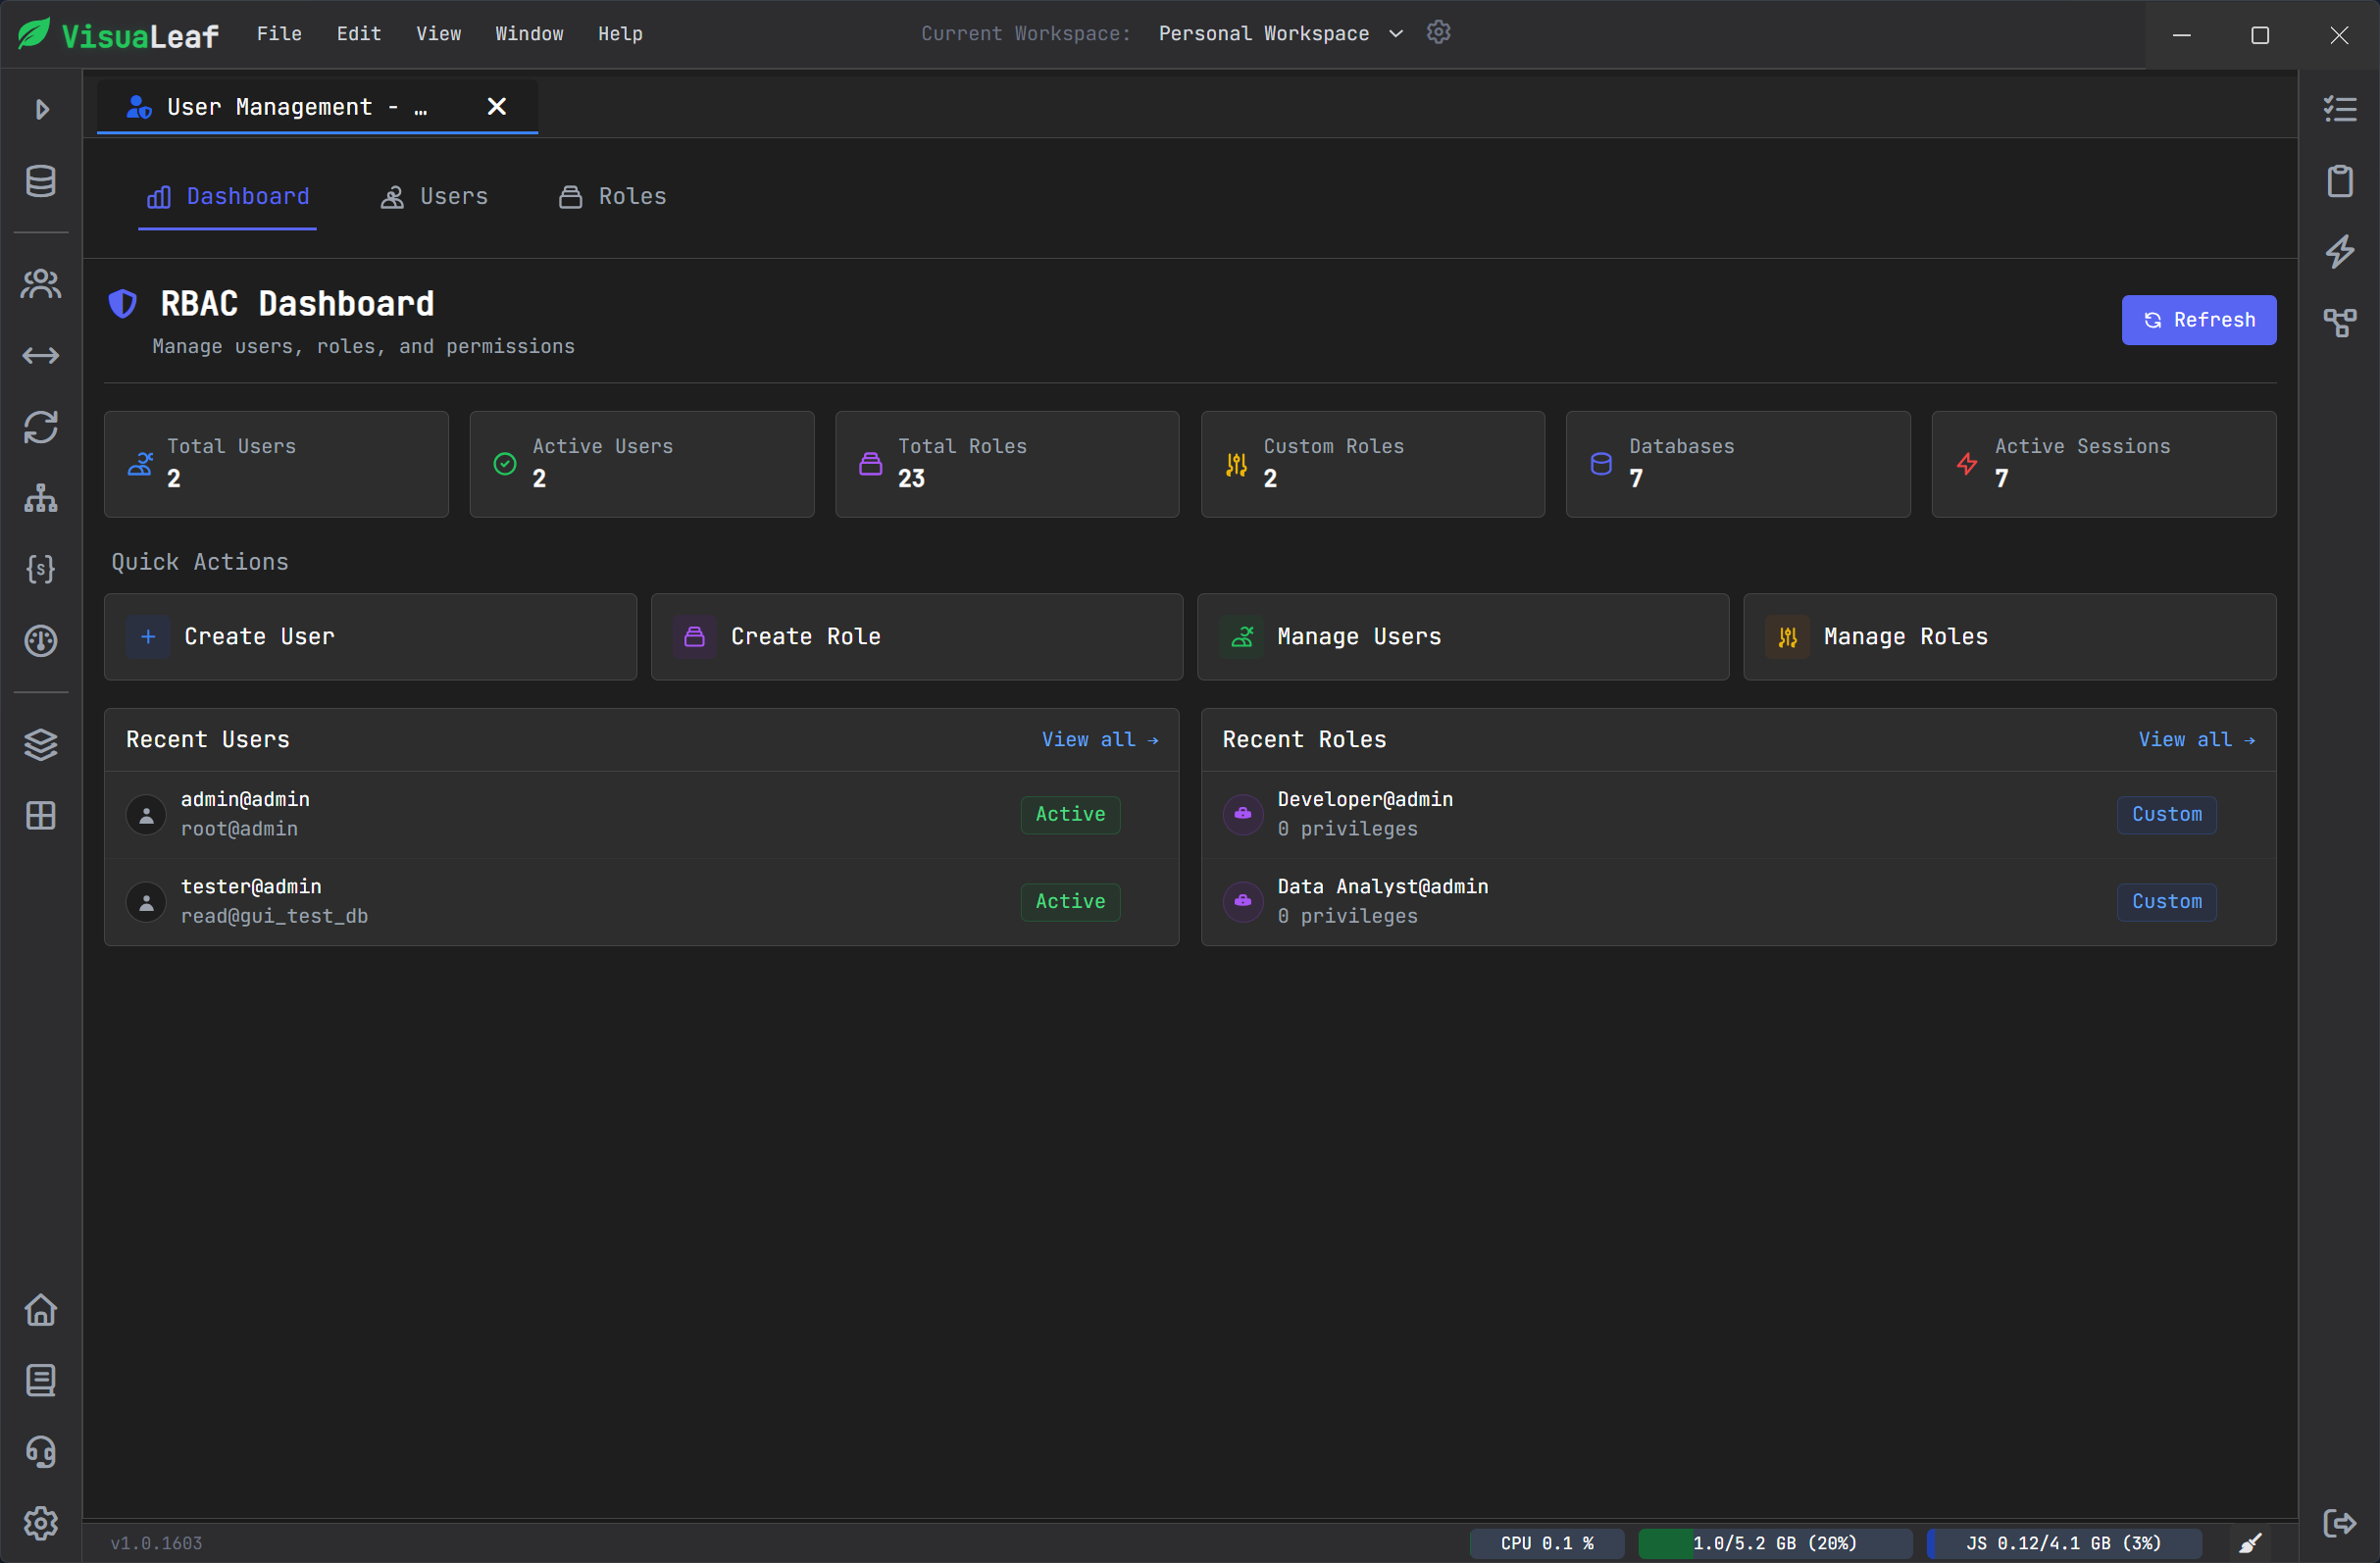Open the File menu
This screenshot has width=2380, height=1563.
coord(279,34)
